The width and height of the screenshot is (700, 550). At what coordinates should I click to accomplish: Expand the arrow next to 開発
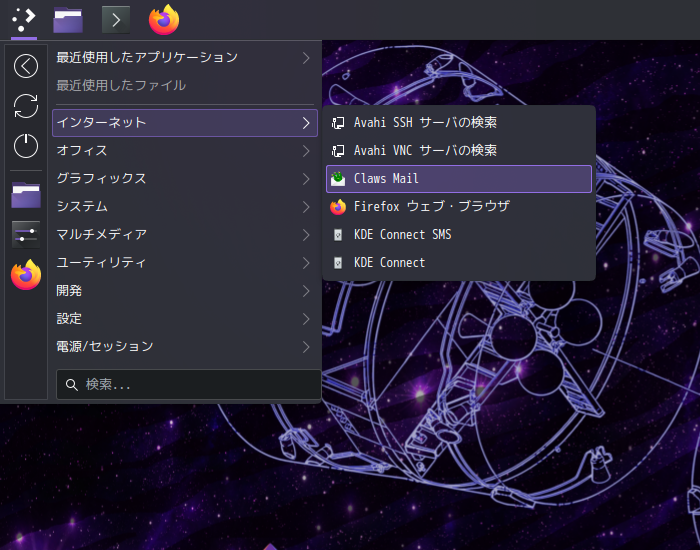pyautogui.click(x=306, y=291)
